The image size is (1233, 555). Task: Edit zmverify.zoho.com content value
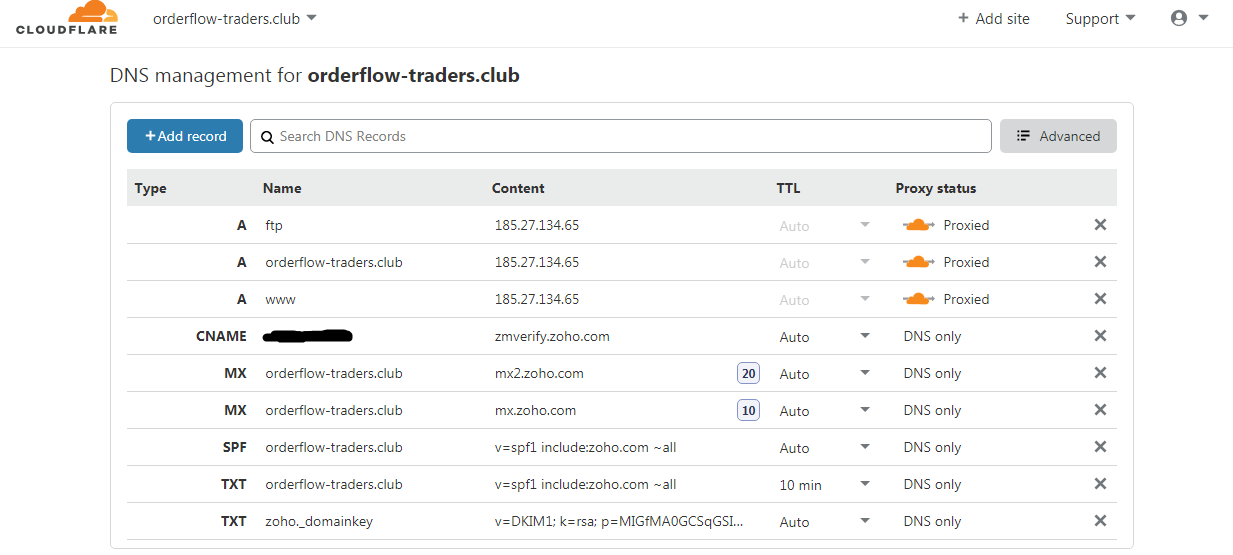(552, 336)
